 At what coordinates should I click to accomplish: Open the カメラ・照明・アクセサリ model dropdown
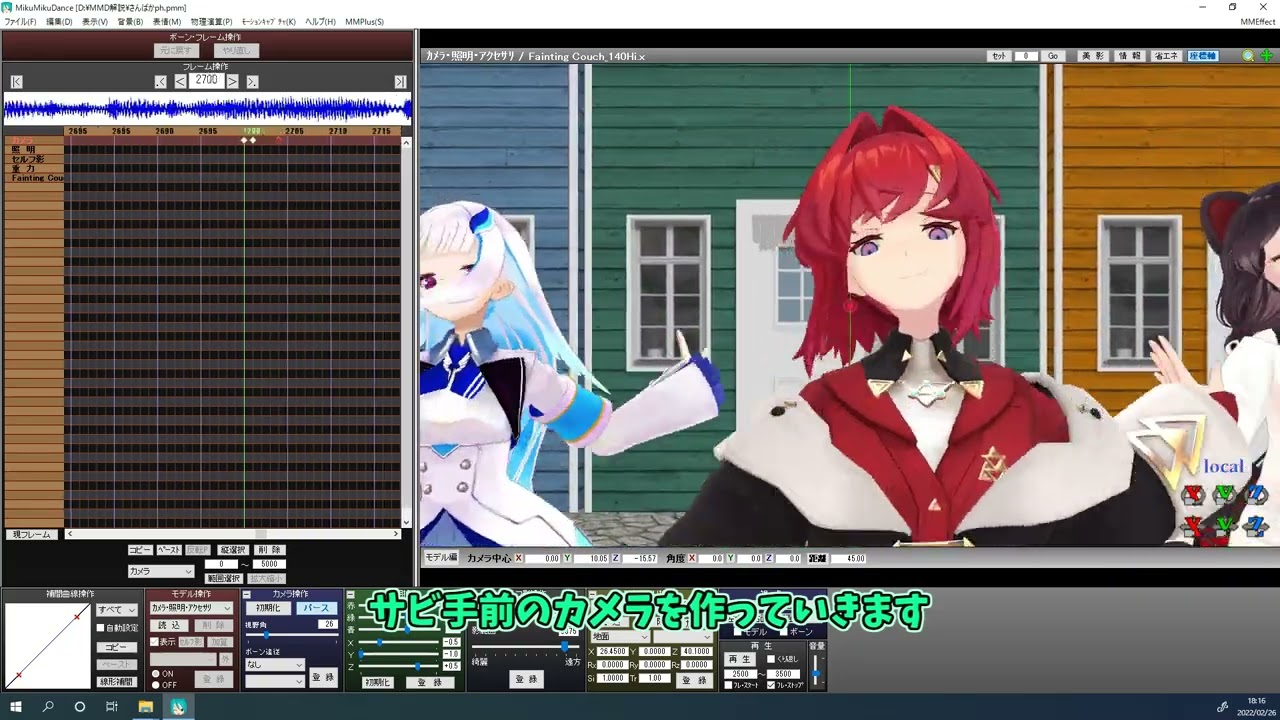pos(190,608)
